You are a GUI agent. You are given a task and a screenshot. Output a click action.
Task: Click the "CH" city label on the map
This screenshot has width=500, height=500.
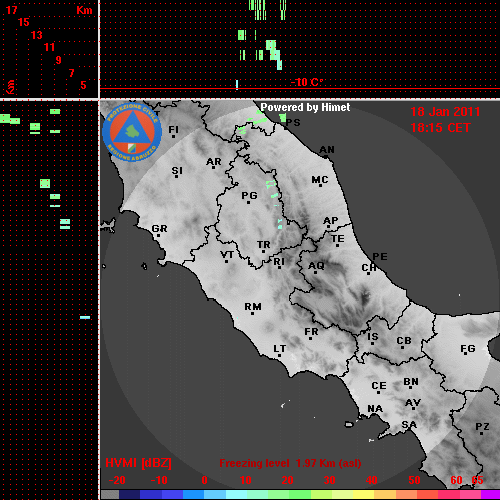tap(369, 268)
